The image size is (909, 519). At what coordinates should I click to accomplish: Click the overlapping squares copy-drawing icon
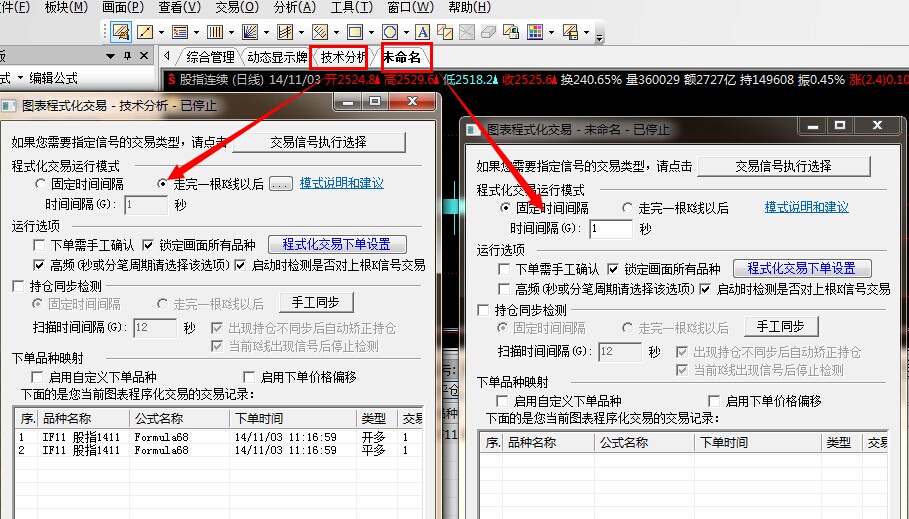pyautogui.click(x=445, y=32)
